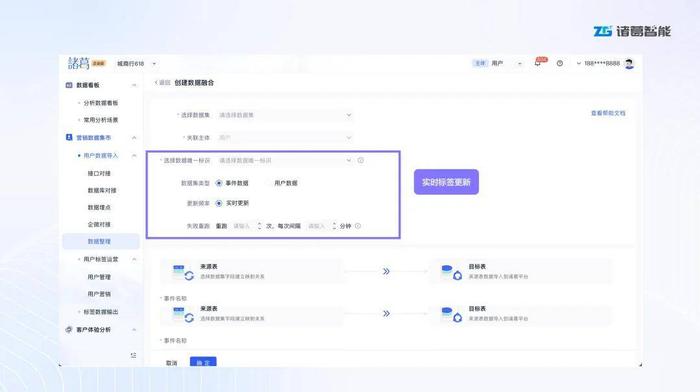Go to 数据库对接 menu item
This screenshot has height=392, width=700.
[102, 190]
